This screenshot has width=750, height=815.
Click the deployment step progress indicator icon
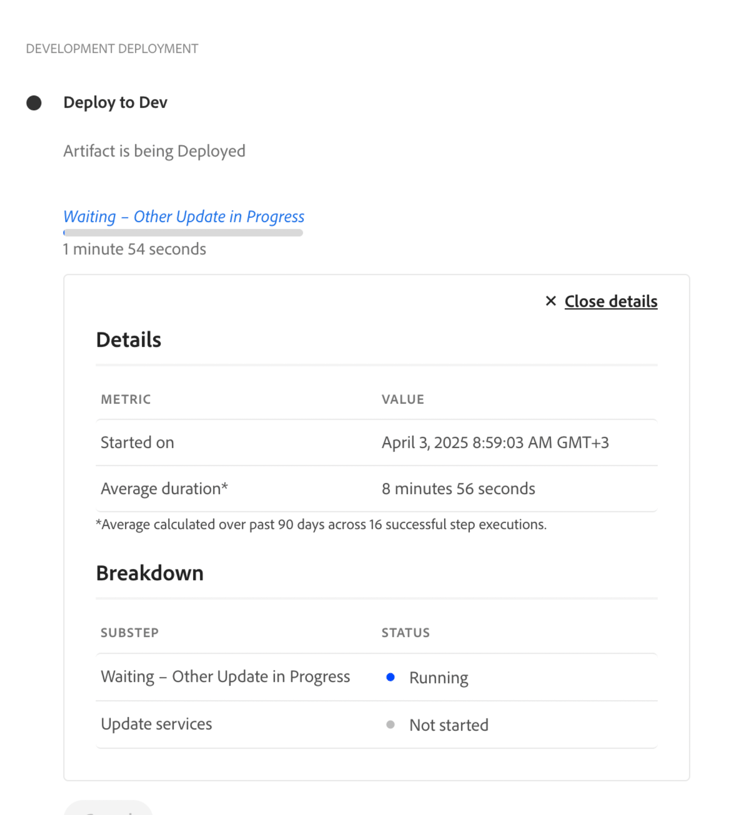(x=33, y=102)
